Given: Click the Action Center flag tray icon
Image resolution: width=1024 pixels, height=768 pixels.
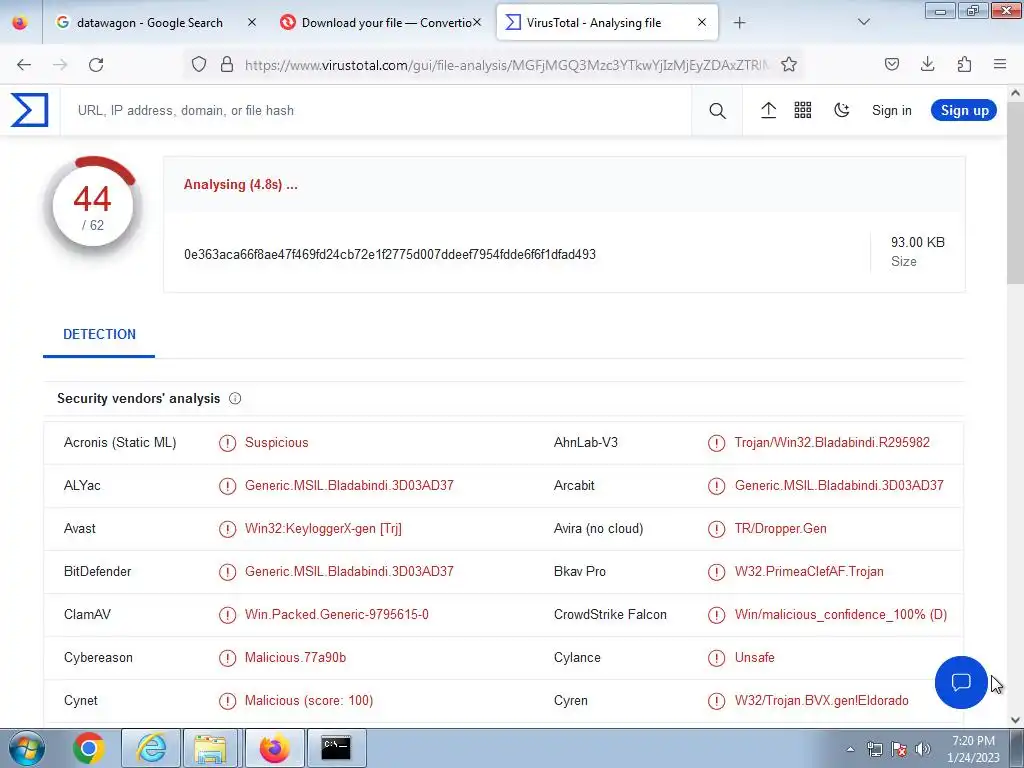Looking at the screenshot, I should (x=899, y=749).
